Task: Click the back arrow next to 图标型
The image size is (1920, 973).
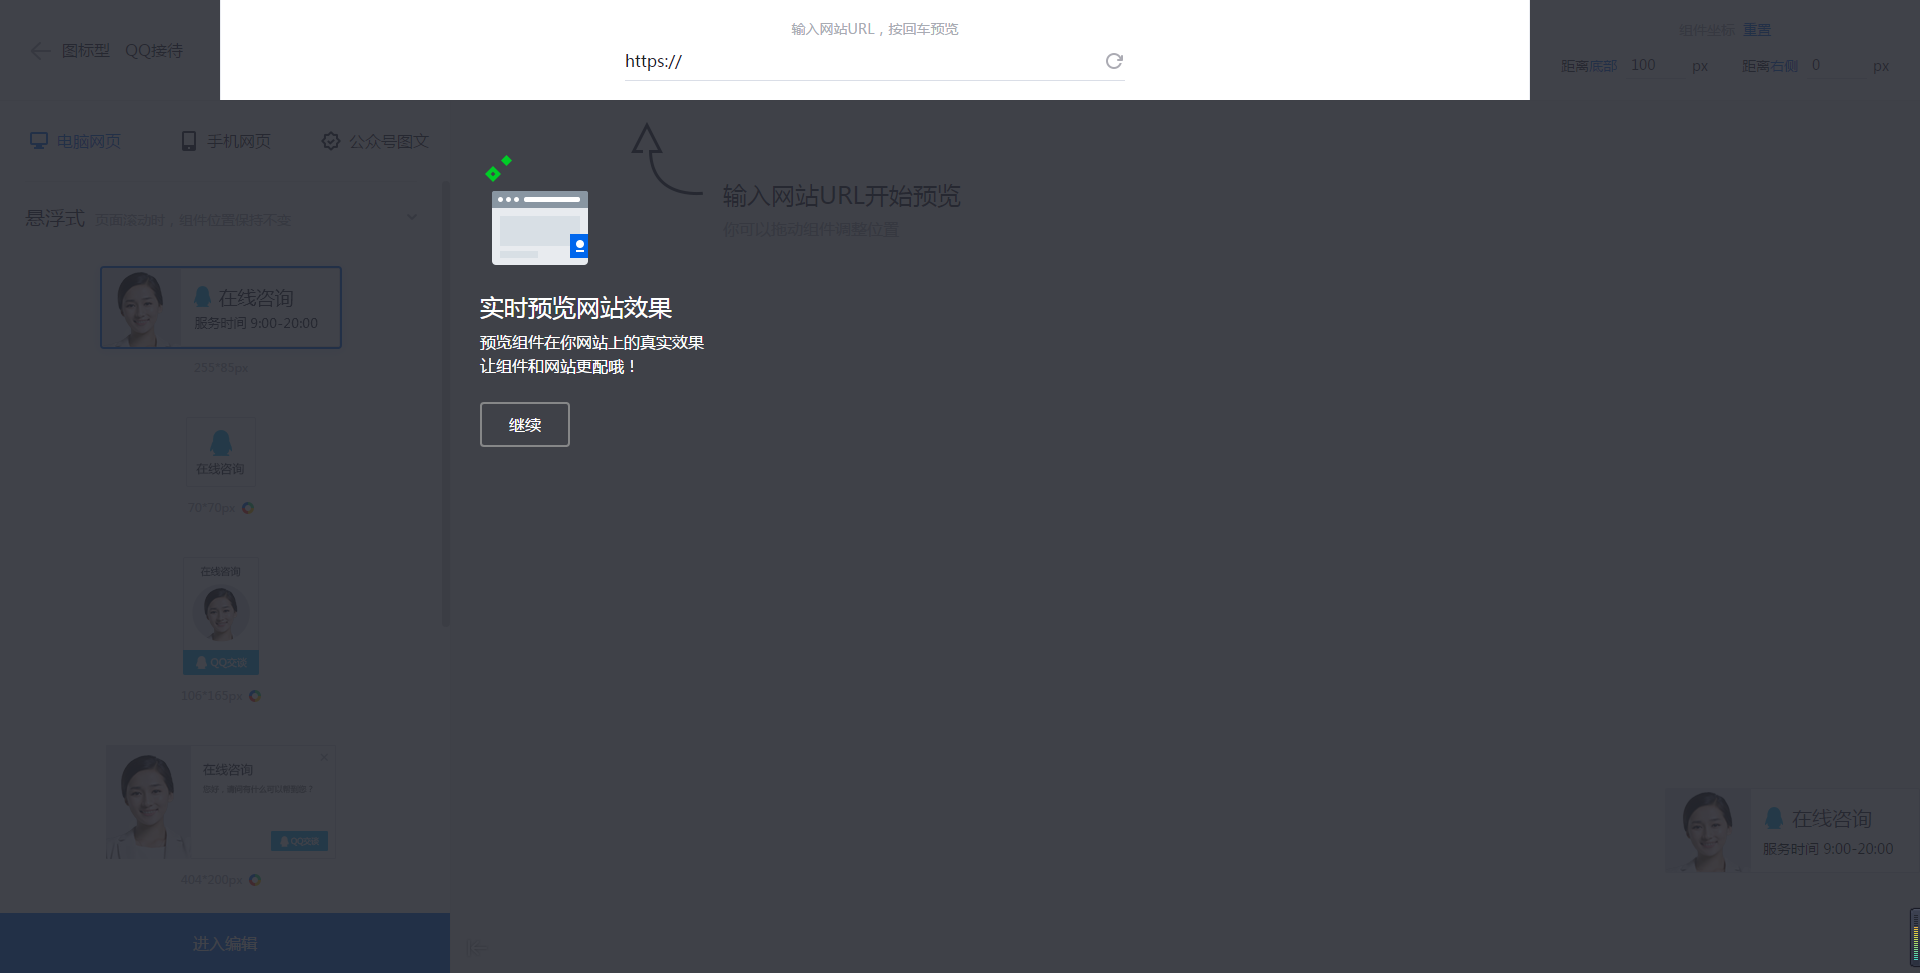Action: [40, 50]
